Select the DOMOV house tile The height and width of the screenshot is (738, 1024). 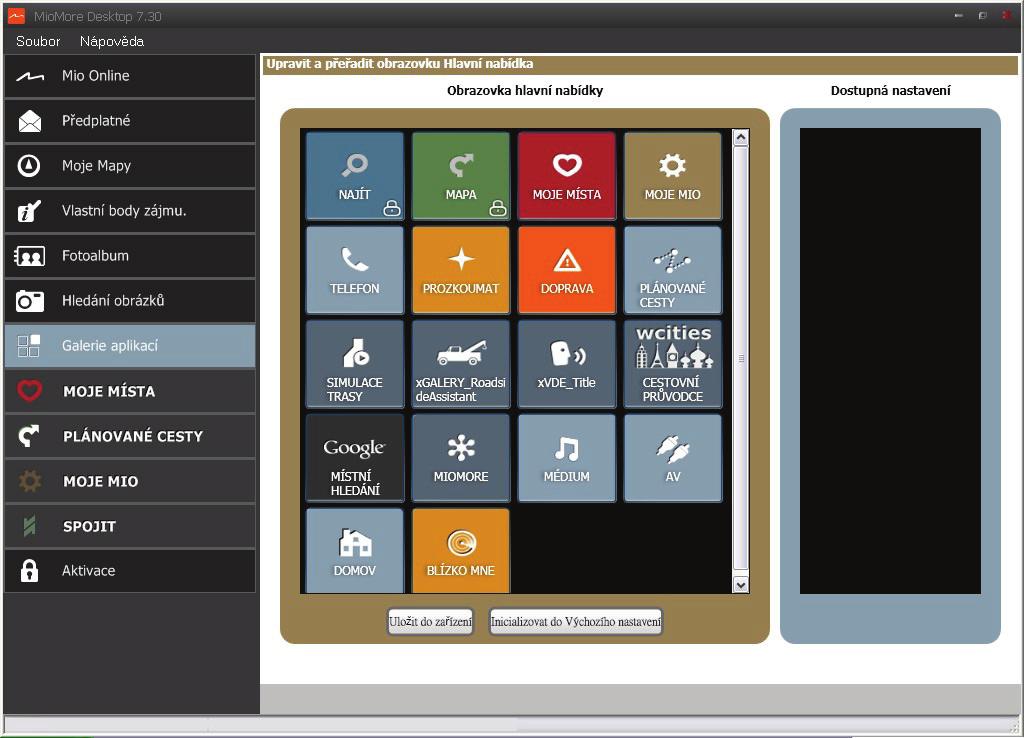click(x=355, y=551)
